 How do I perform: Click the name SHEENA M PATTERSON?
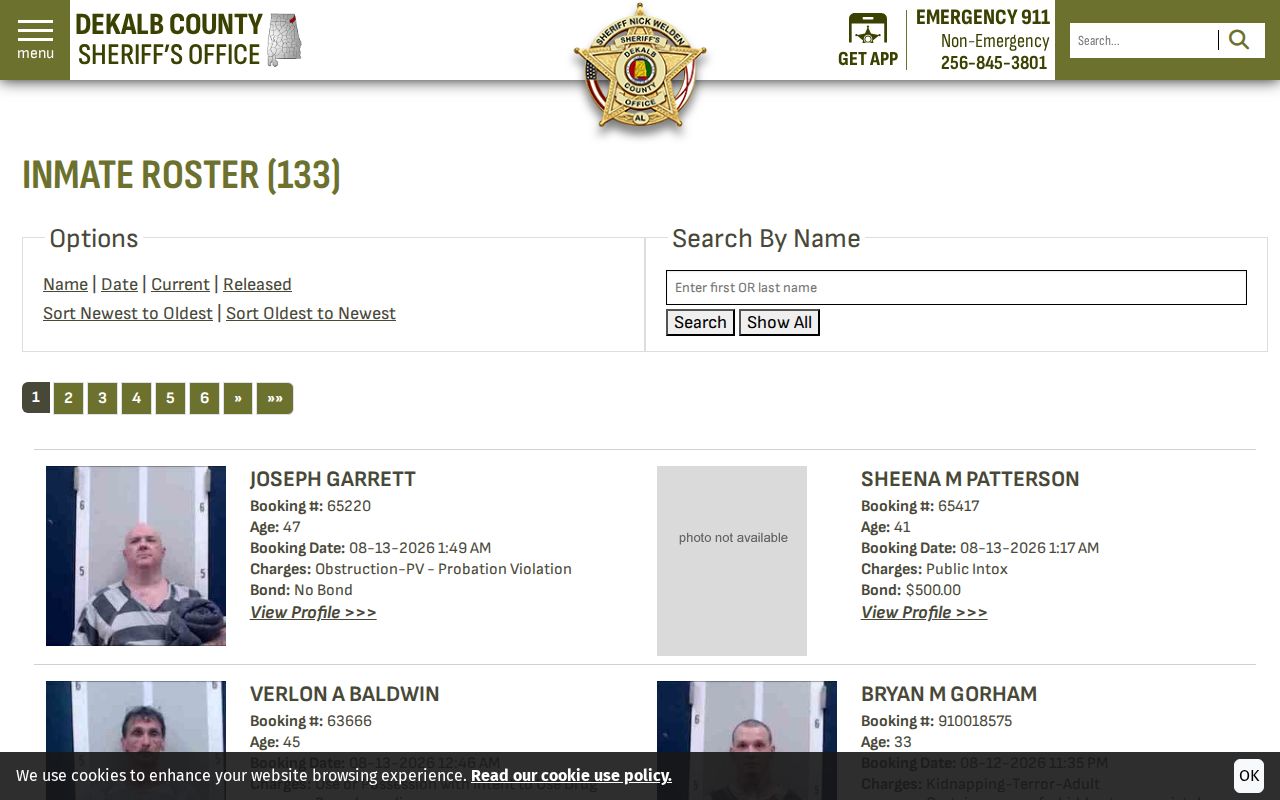tap(970, 479)
